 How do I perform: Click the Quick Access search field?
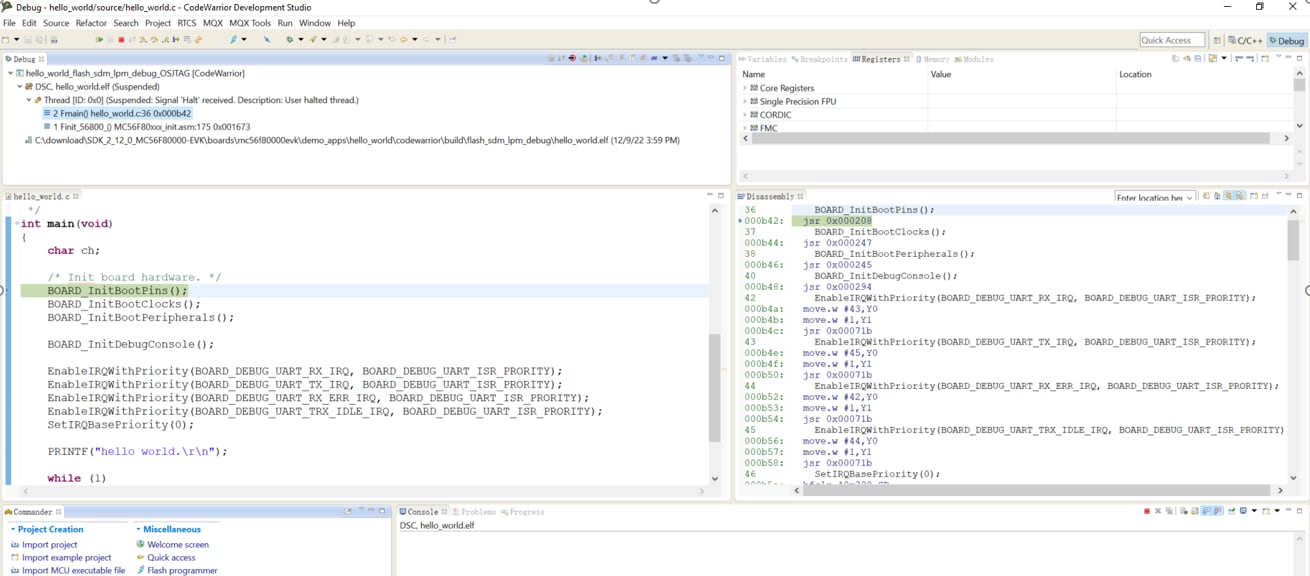tap(1173, 40)
